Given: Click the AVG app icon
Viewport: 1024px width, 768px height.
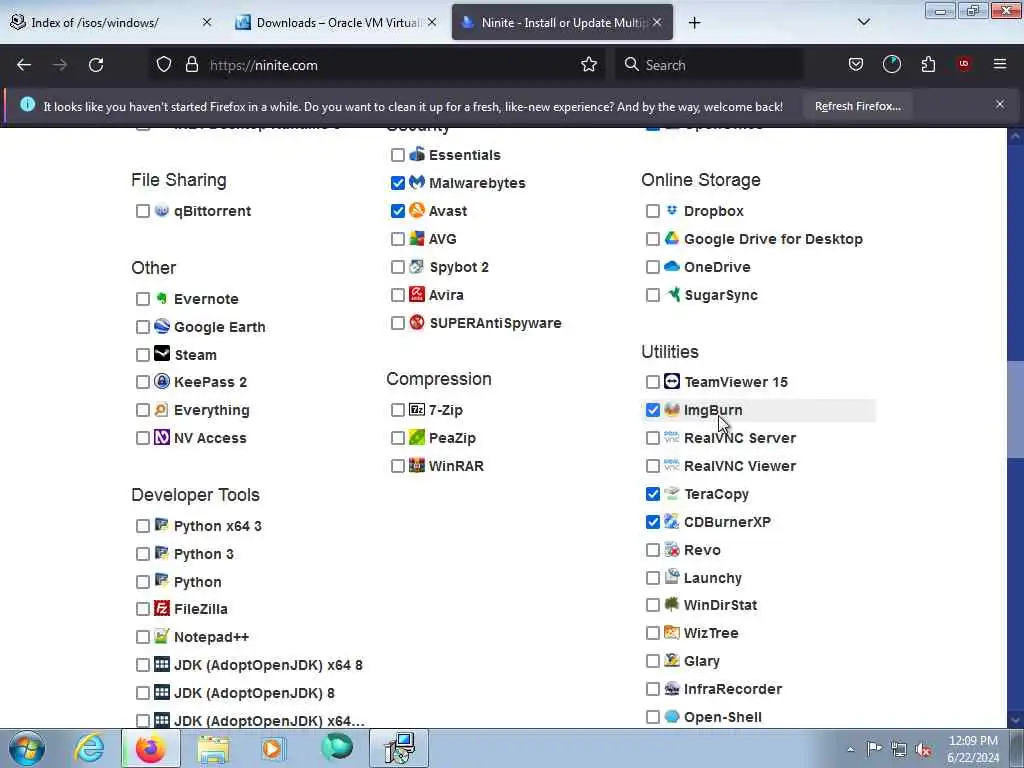Looking at the screenshot, I should (417, 238).
